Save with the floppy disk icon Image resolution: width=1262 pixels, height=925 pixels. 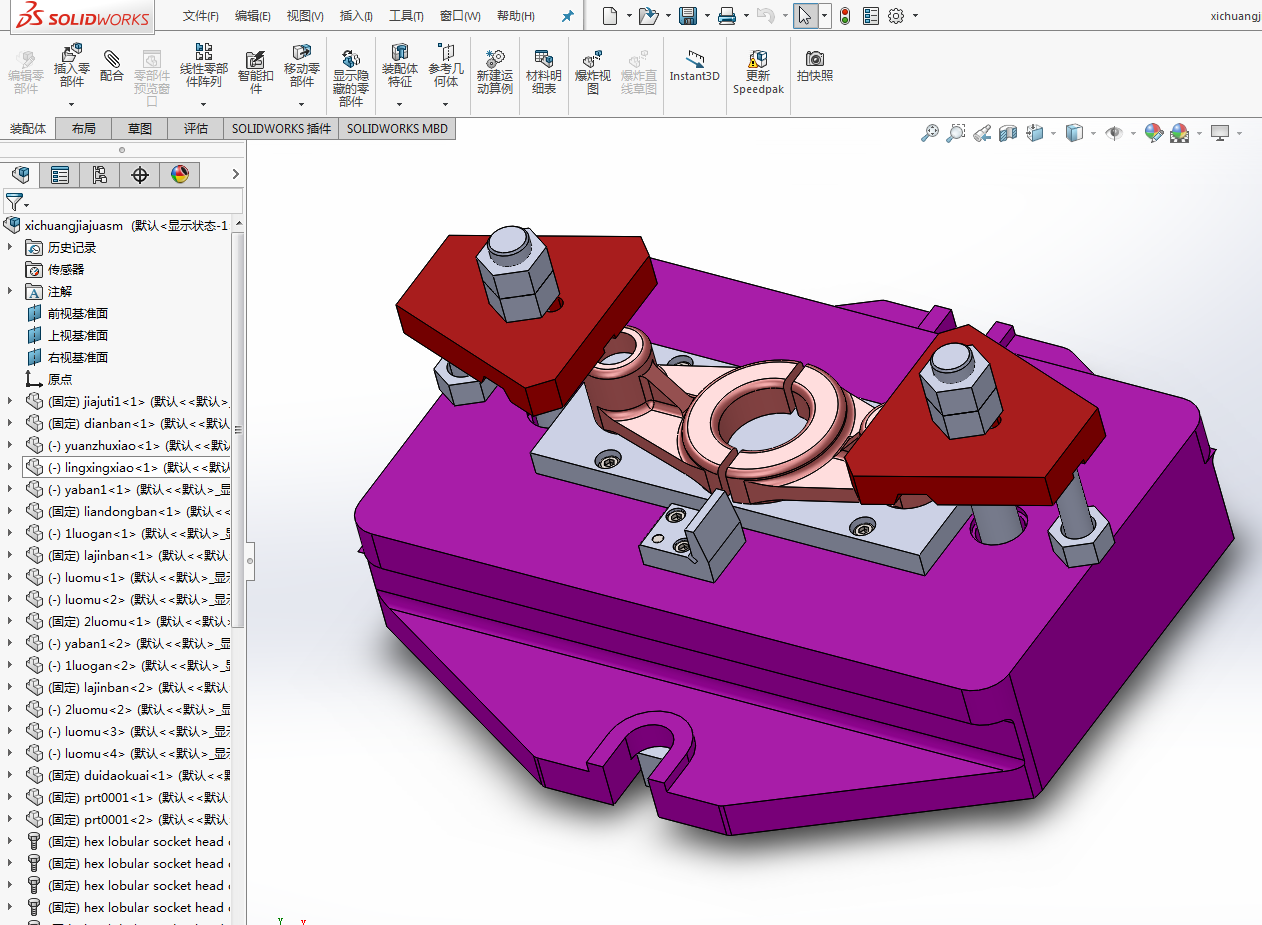pos(687,16)
